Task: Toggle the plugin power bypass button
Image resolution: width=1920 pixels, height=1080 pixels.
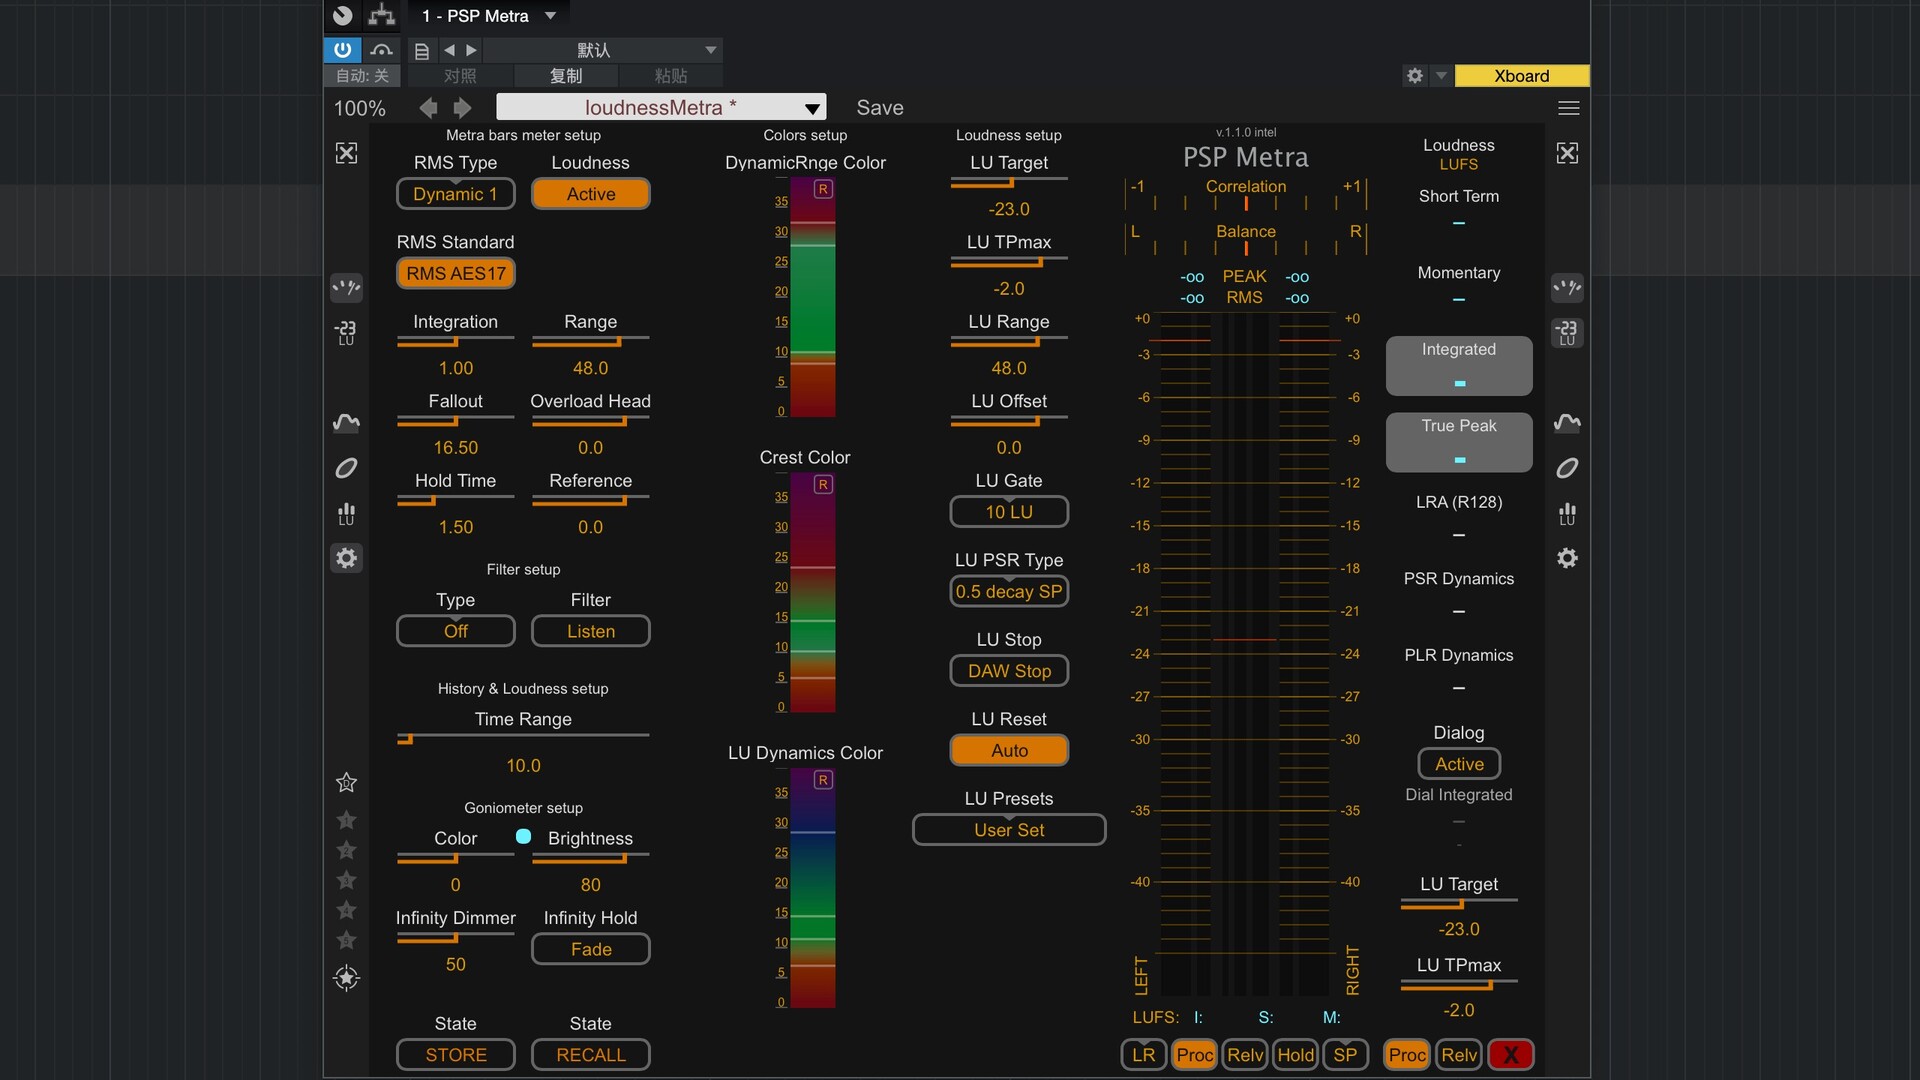Action: pos(342,50)
